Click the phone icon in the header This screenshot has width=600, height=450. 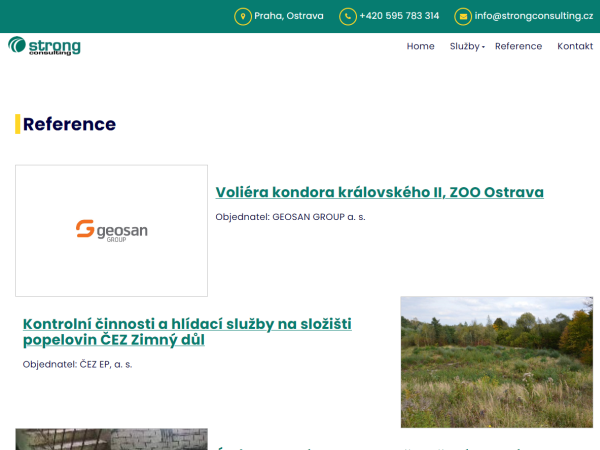pyautogui.click(x=347, y=16)
